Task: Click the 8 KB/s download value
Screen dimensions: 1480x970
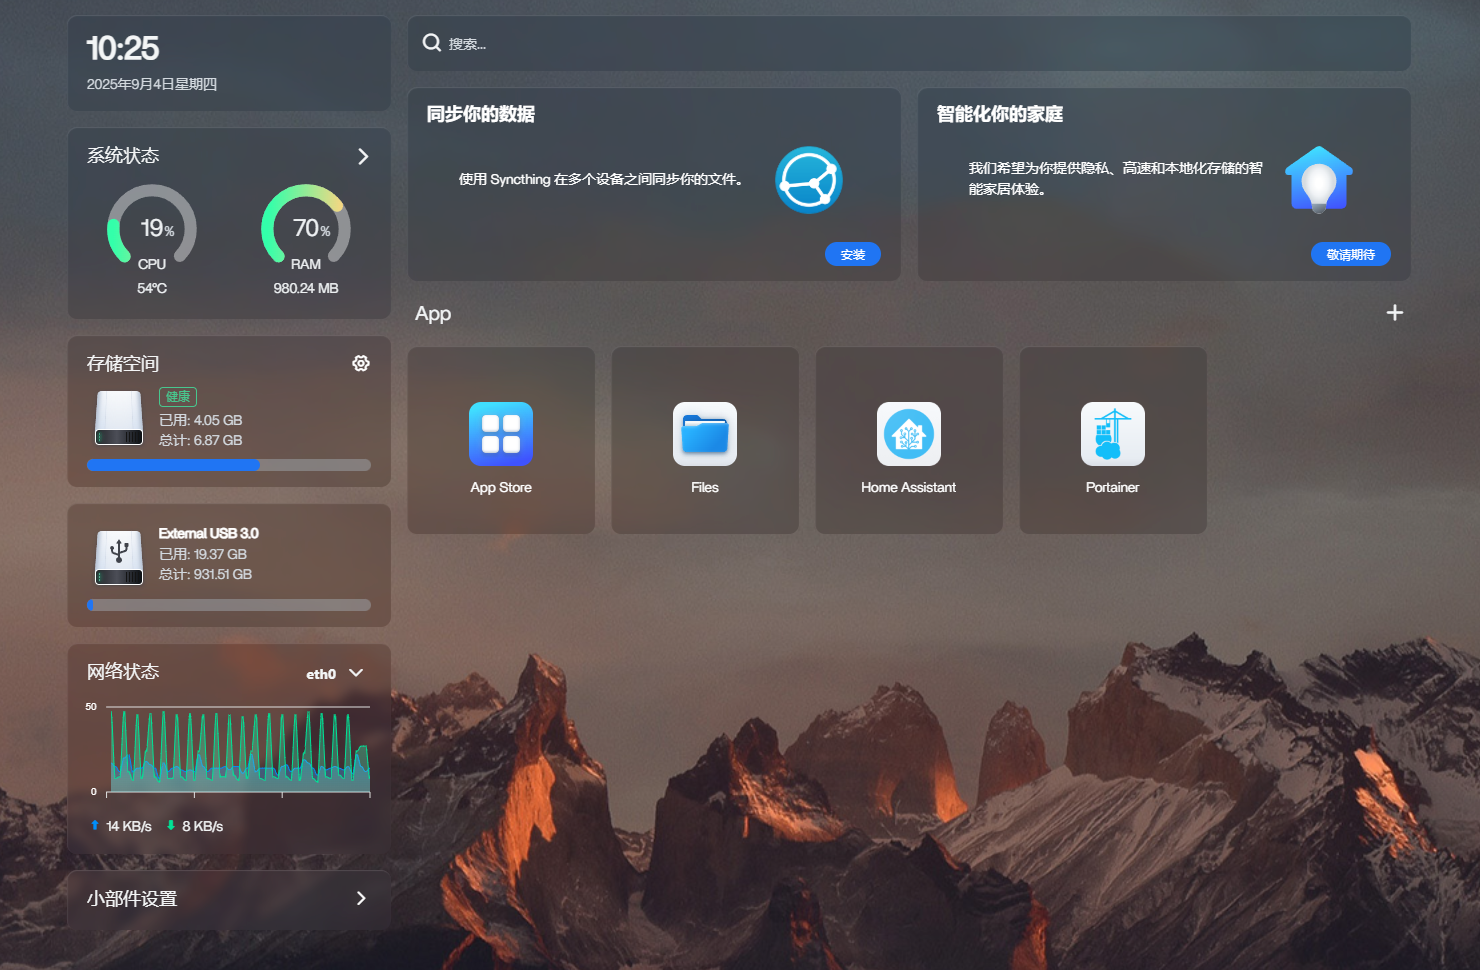Action: (203, 826)
